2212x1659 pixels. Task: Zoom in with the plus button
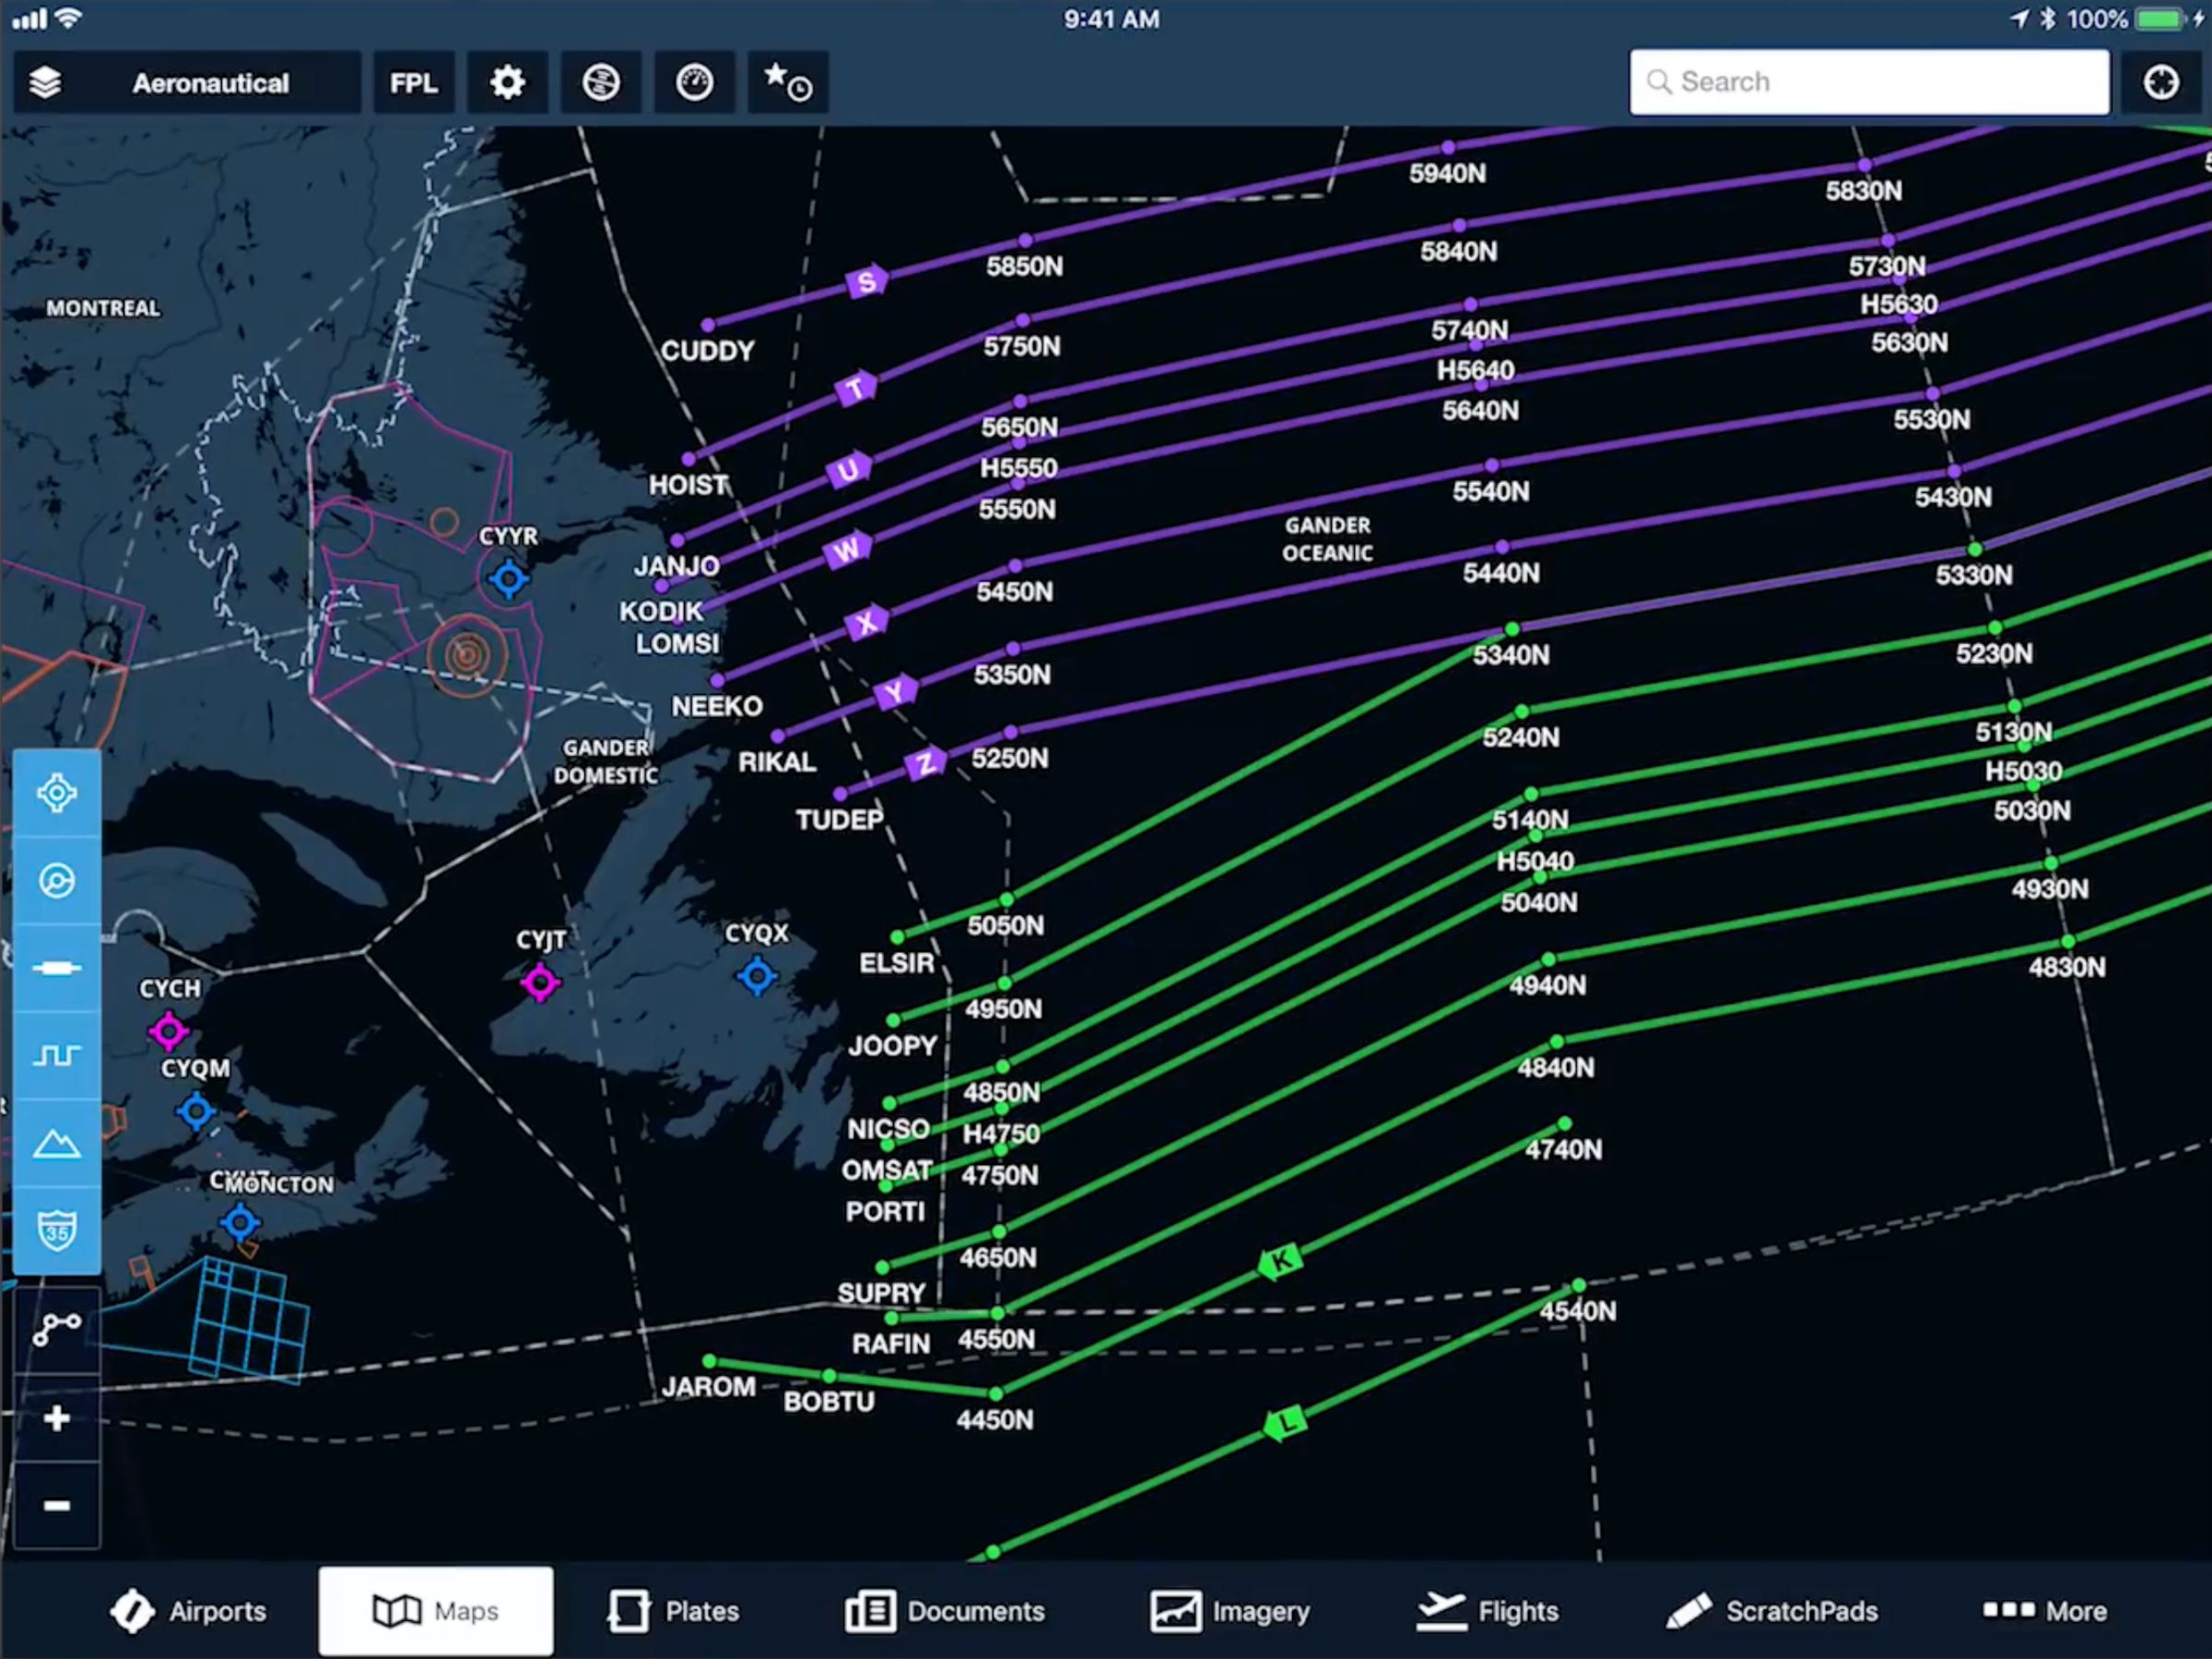[57, 1418]
